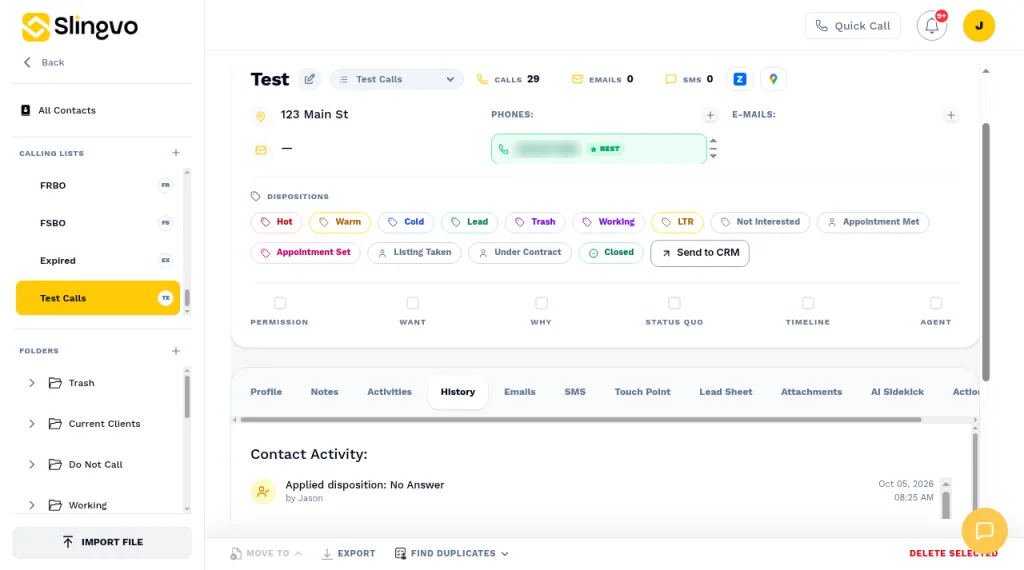Image resolution: width=1024 pixels, height=570 pixels.
Task: Open notifications bell
Action: point(931,26)
